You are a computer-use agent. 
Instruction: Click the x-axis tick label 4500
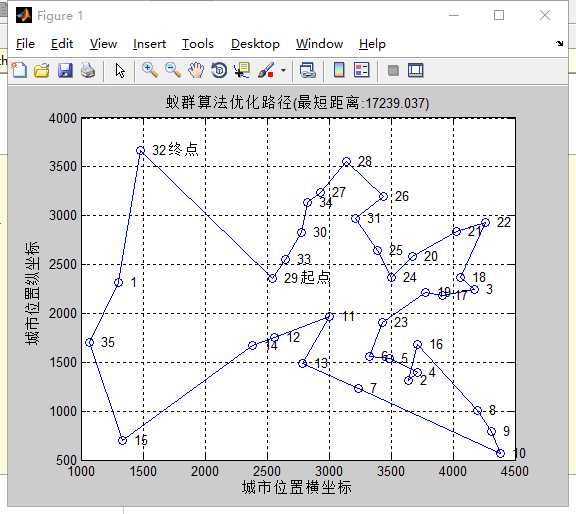coord(515,471)
